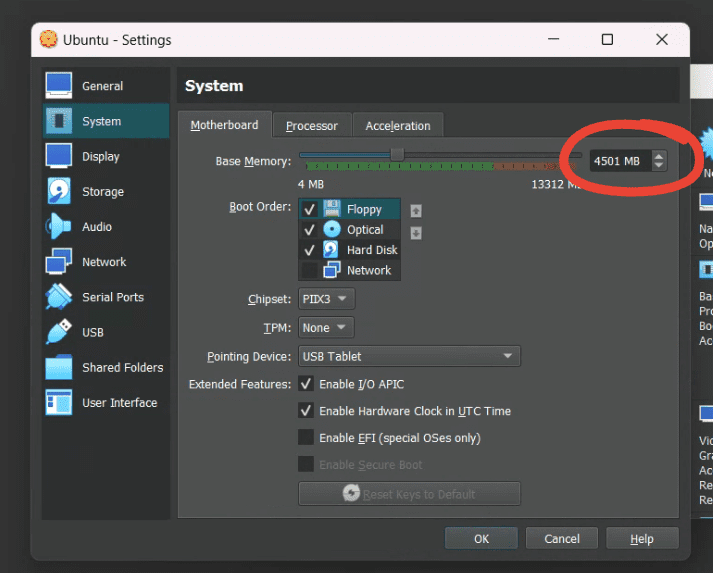
Task: Open the General settings category
Action: 106,86
